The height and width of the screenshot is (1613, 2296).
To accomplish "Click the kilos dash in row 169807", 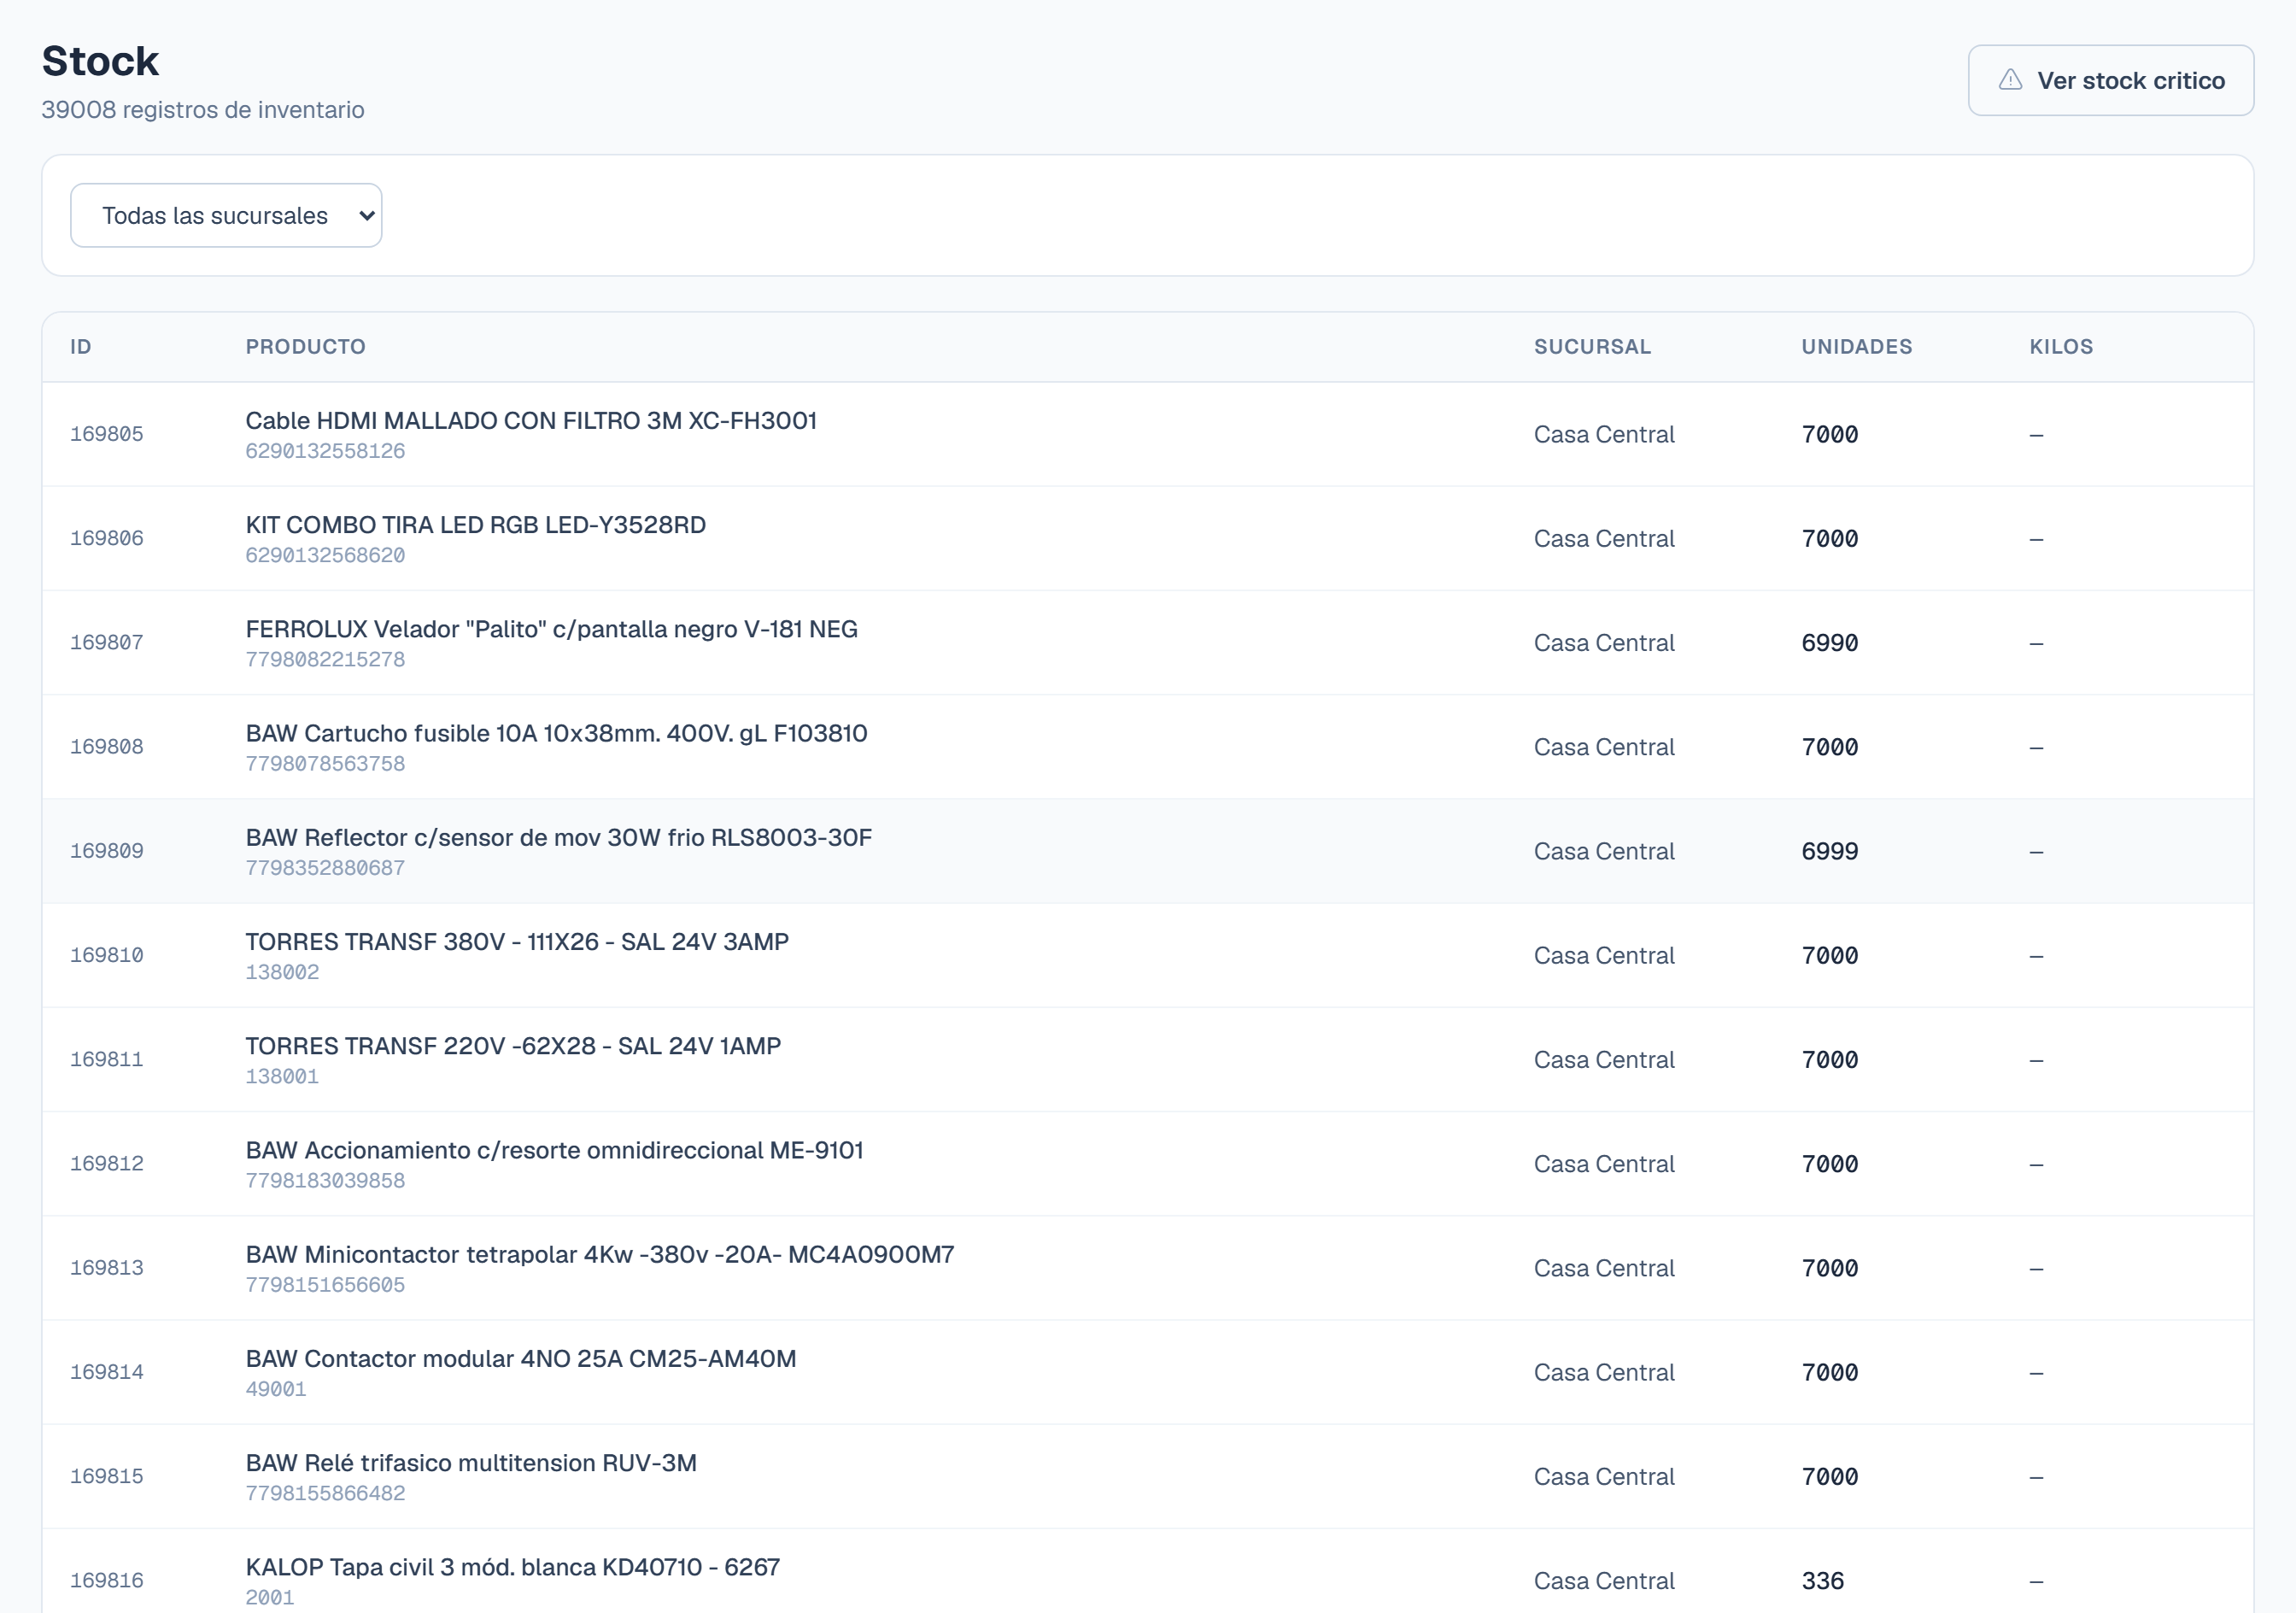I will coord(2036,644).
